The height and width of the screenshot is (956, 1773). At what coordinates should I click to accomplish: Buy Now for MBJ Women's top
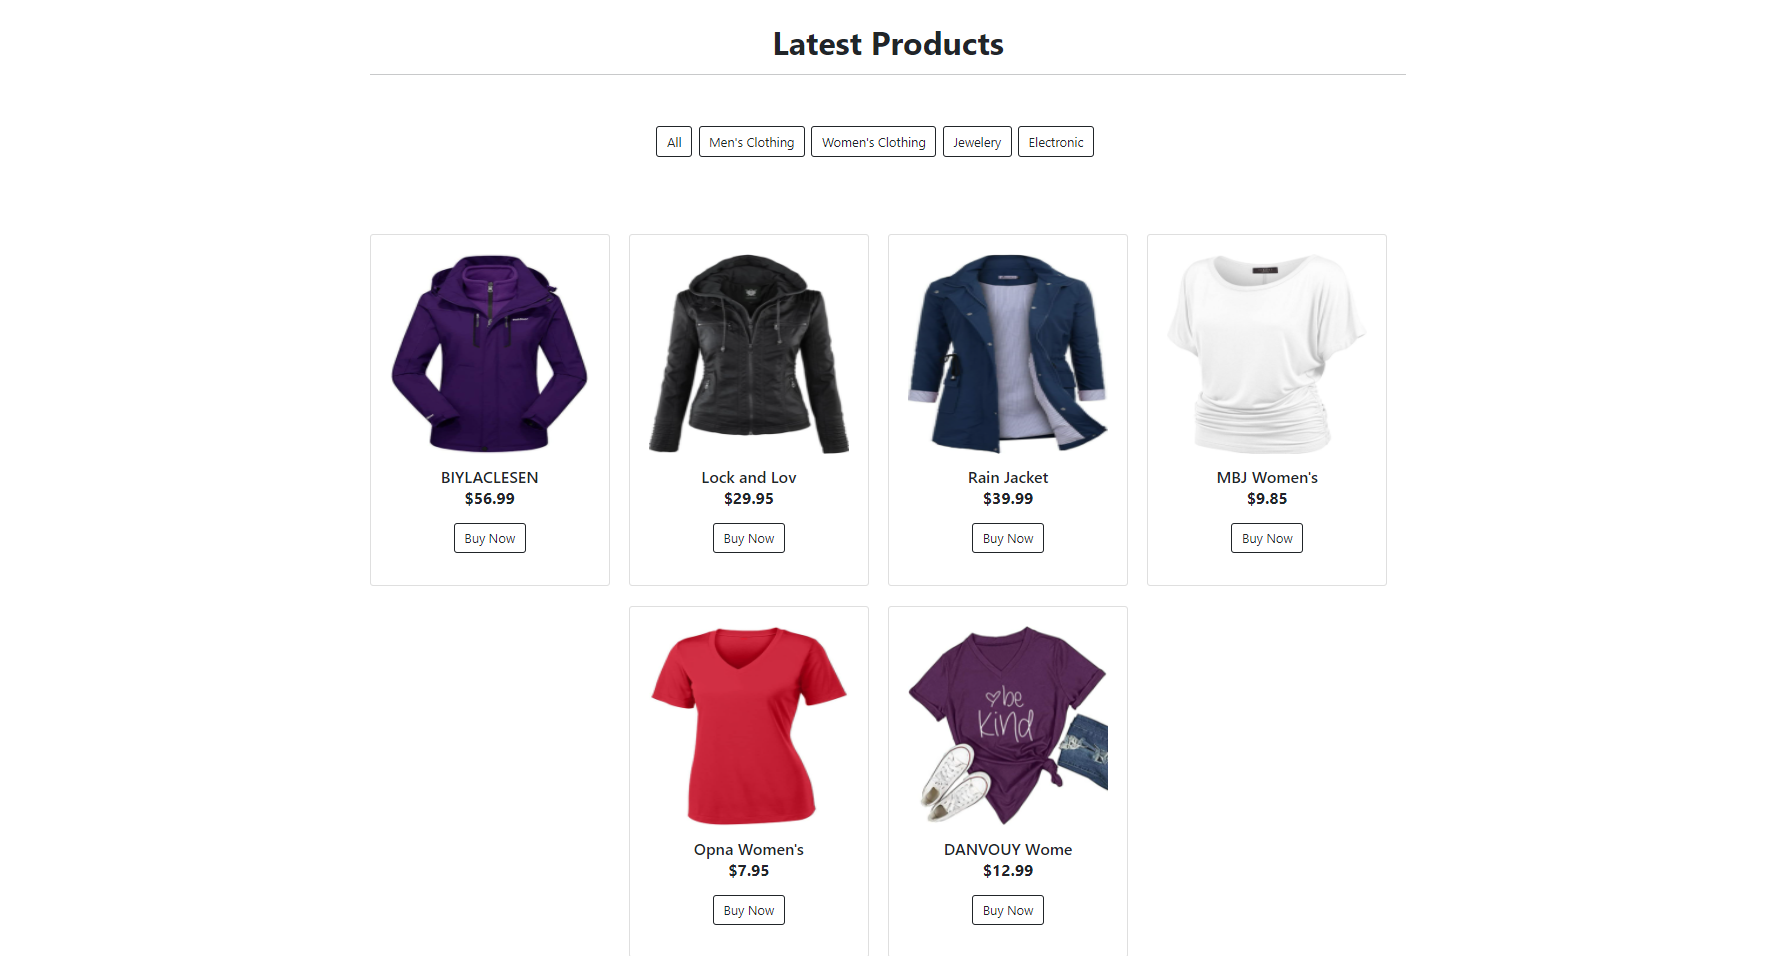tap(1267, 538)
